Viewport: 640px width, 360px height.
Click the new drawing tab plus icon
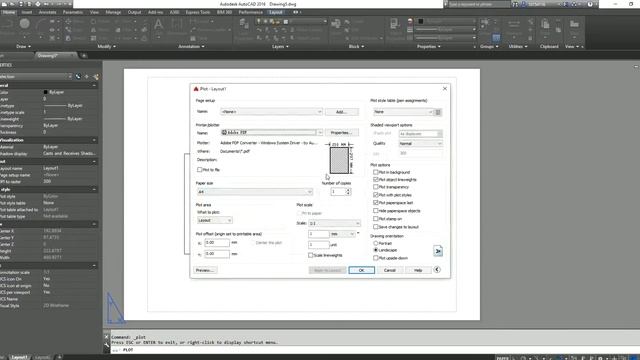[x=84, y=56]
